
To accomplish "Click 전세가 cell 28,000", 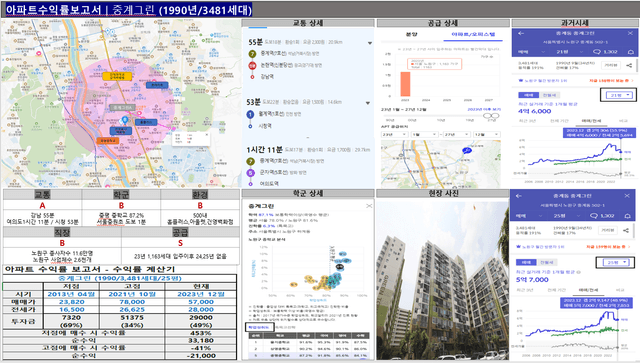I will [201, 310].
